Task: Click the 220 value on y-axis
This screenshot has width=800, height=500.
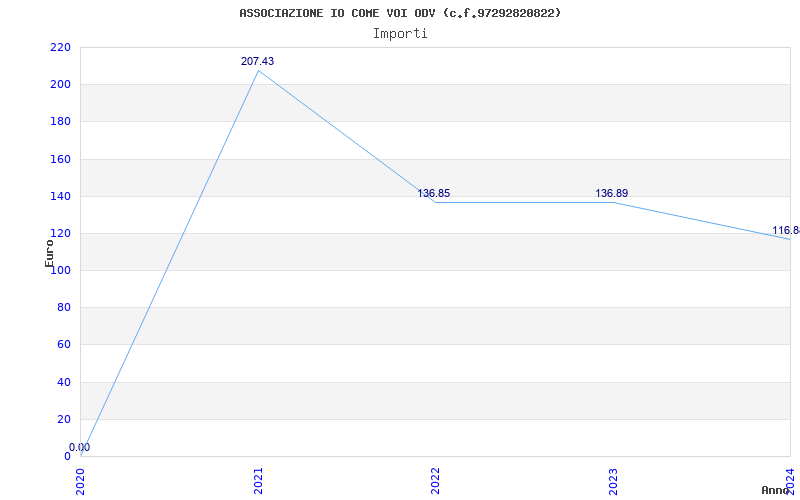Action: (60, 47)
